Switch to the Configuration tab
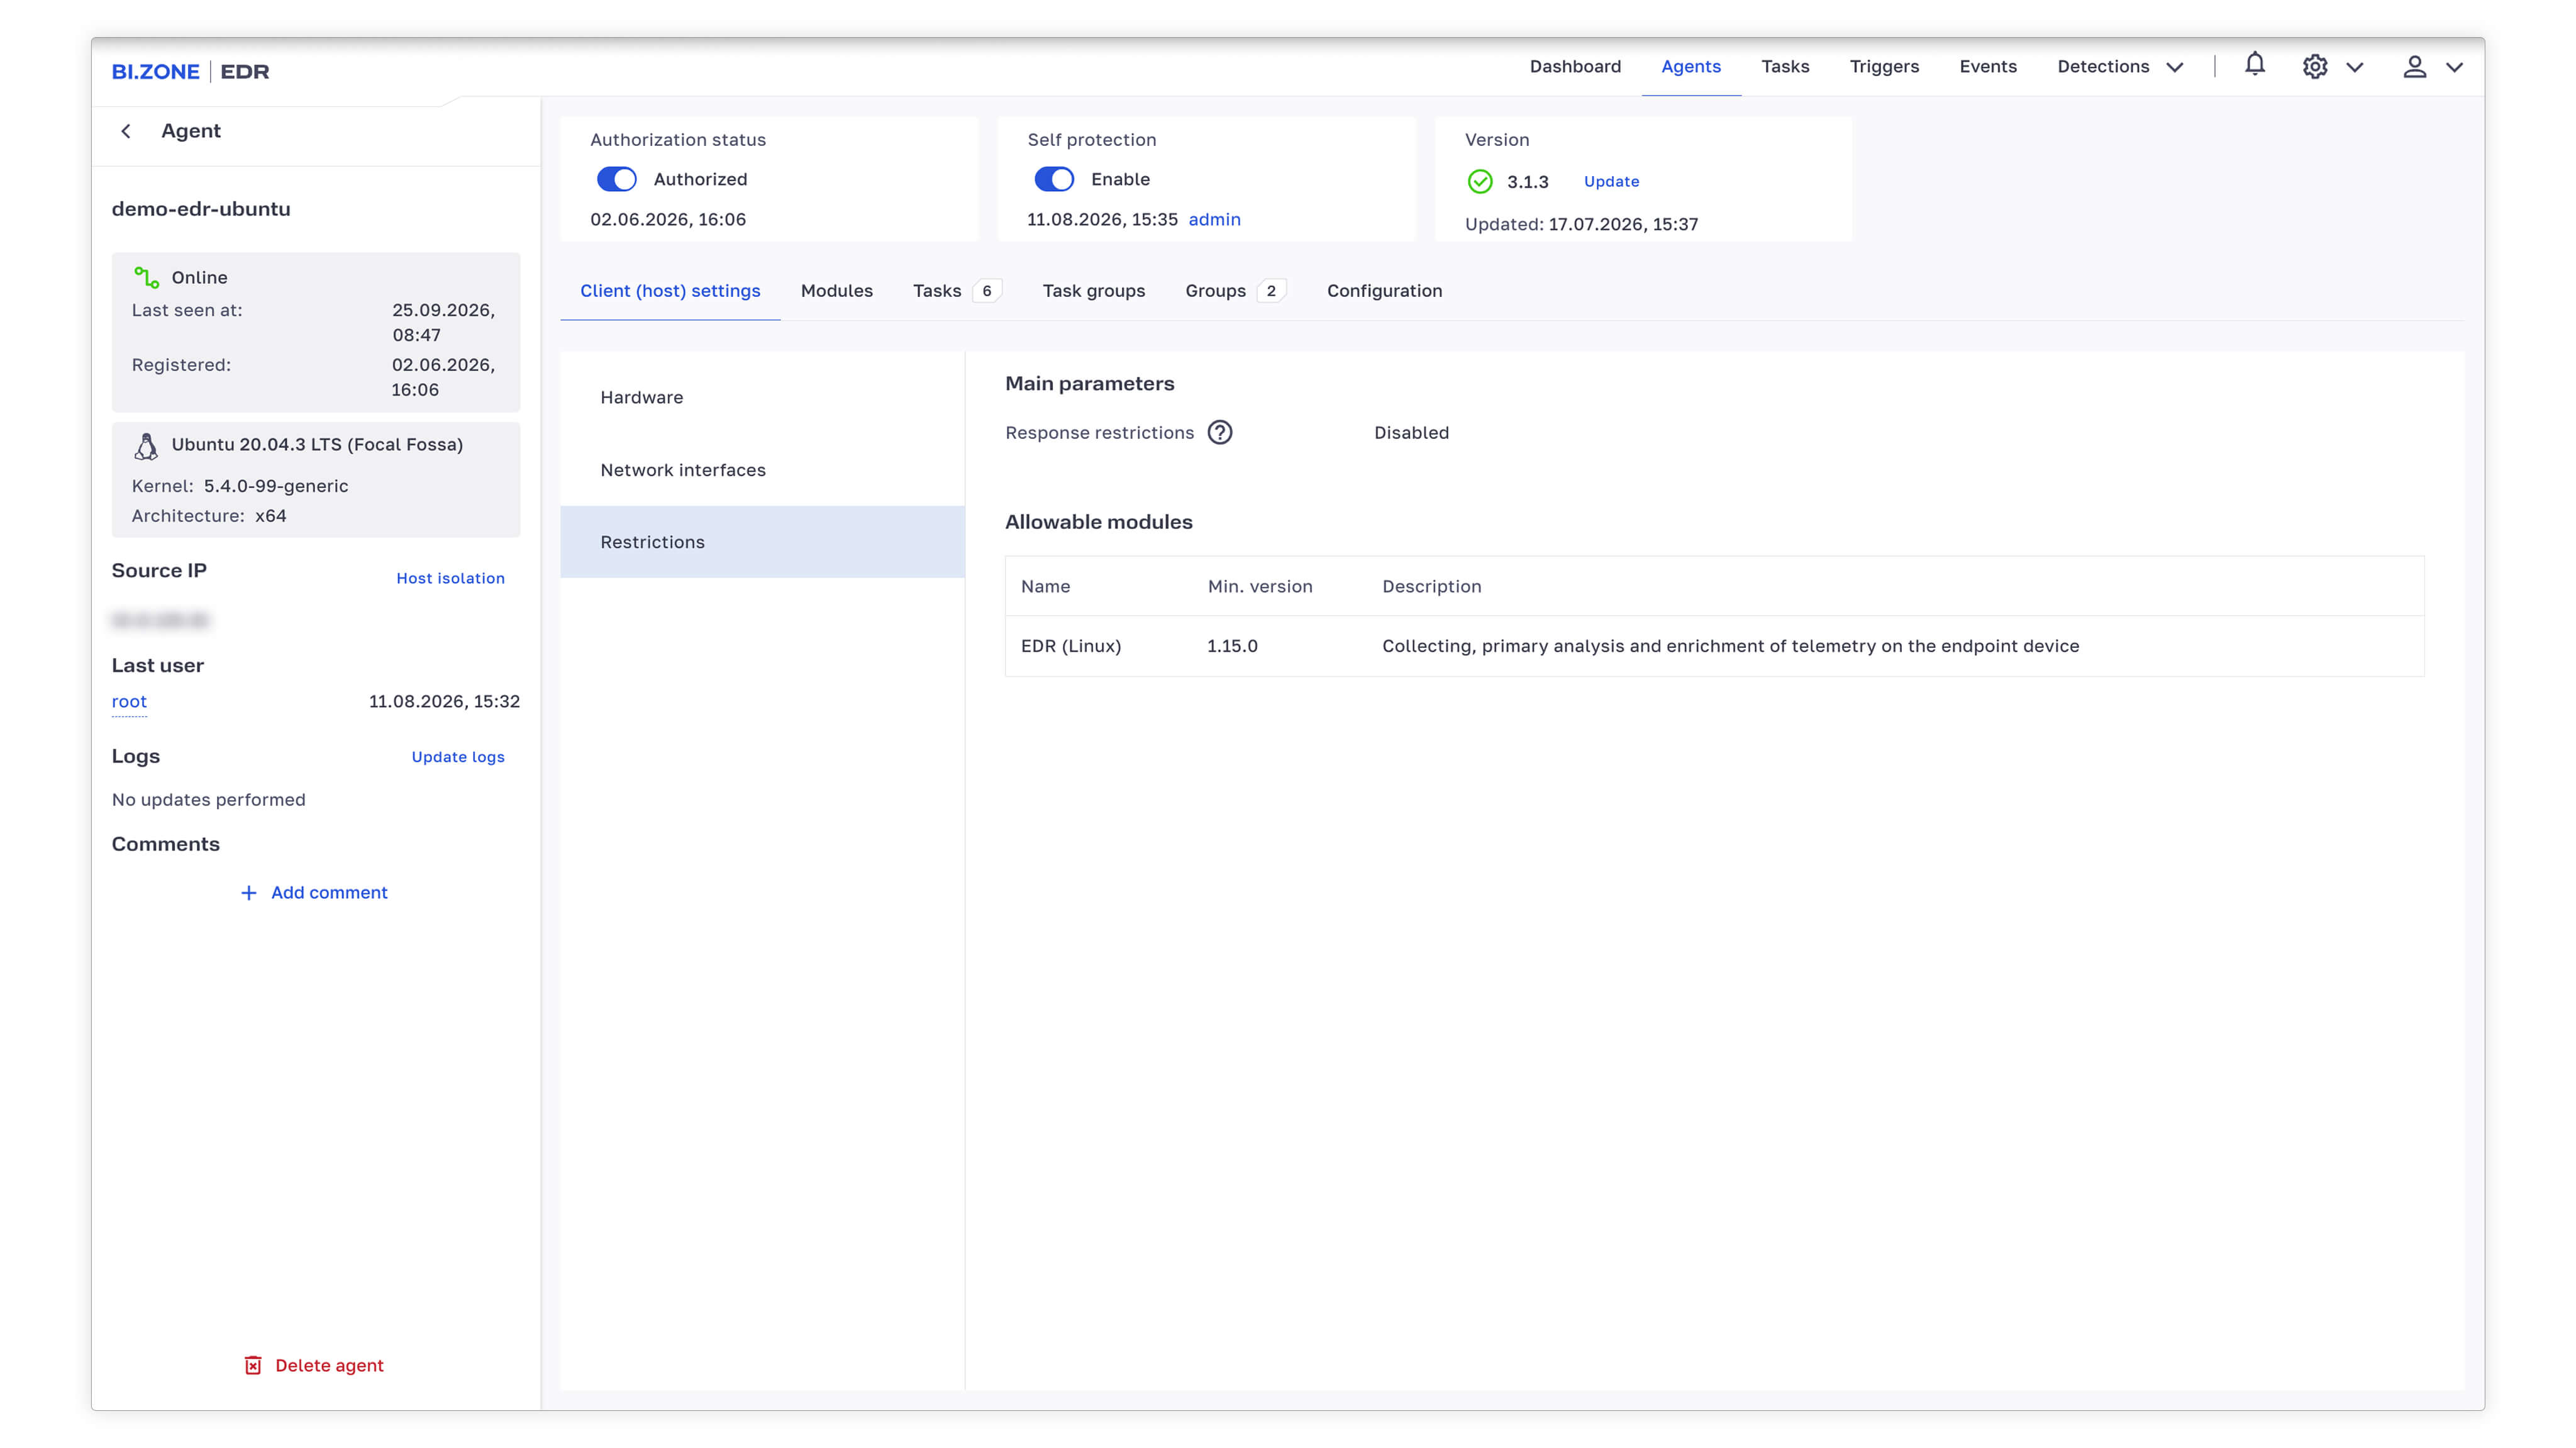Screen dimensions: 2576x1448 pyautogui.click(x=1384, y=291)
